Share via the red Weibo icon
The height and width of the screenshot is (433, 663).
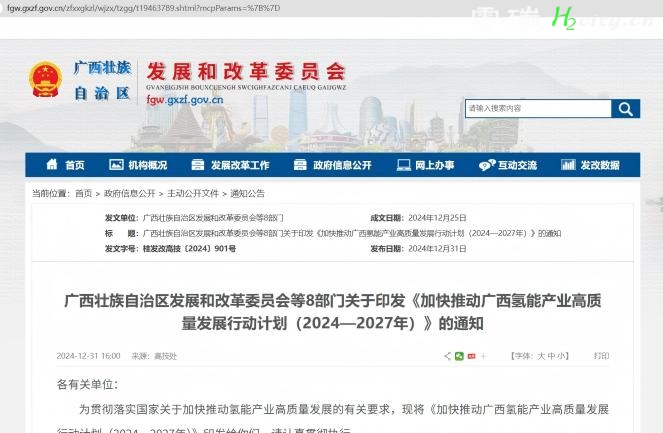pyautogui.click(x=471, y=356)
